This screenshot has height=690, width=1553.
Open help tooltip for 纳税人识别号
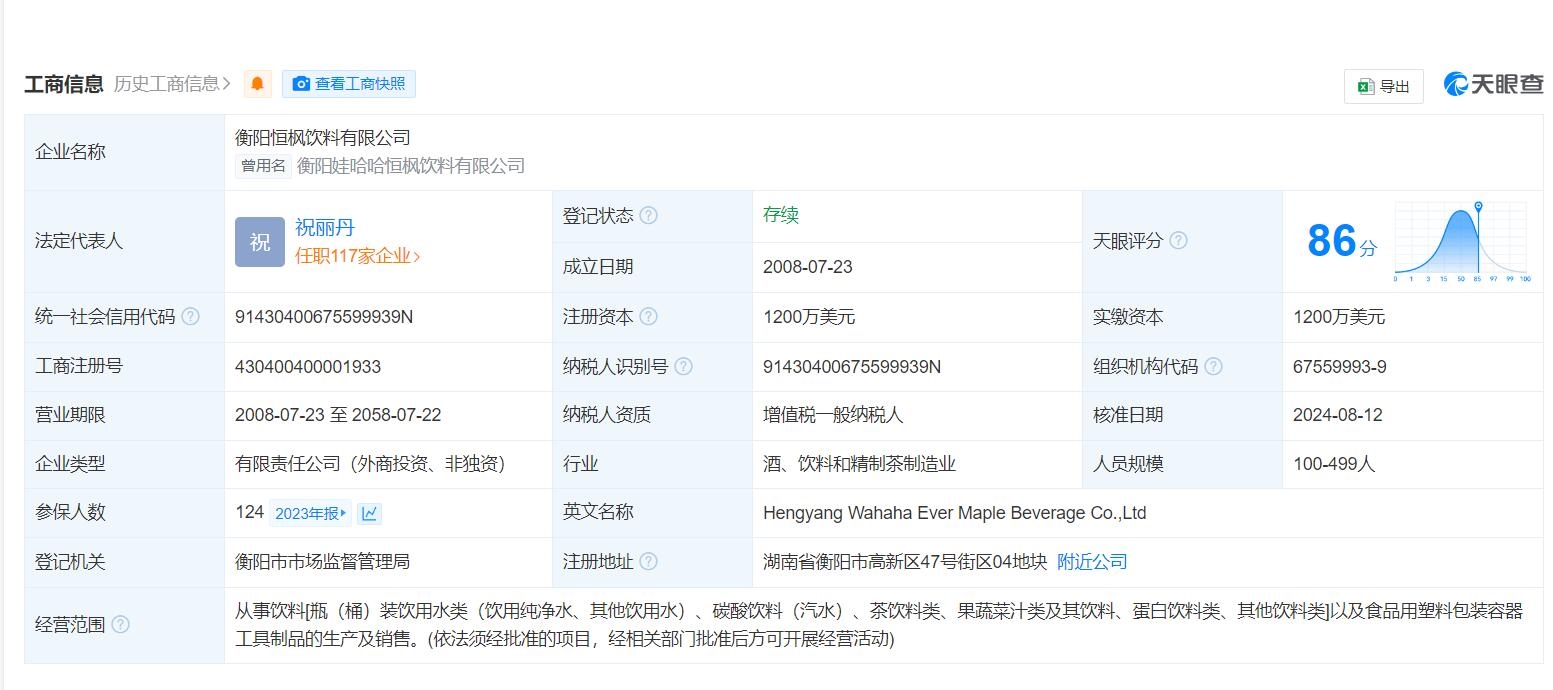pyautogui.click(x=684, y=367)
